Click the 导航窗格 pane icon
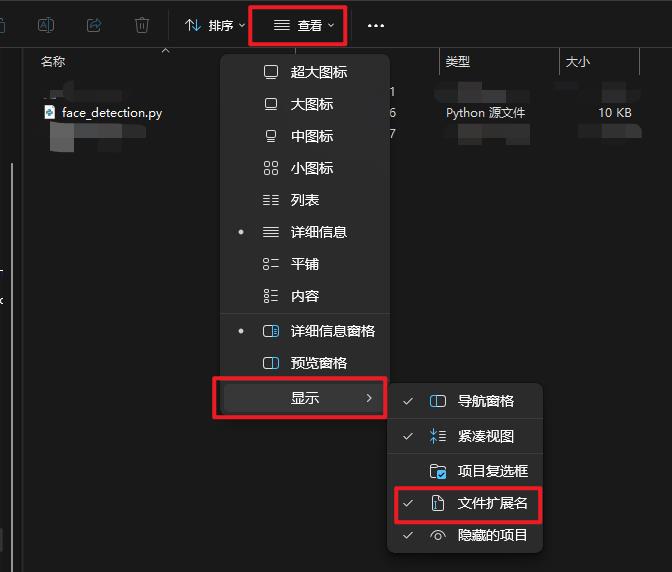This screenshot has width=672, height=572. 438,401
